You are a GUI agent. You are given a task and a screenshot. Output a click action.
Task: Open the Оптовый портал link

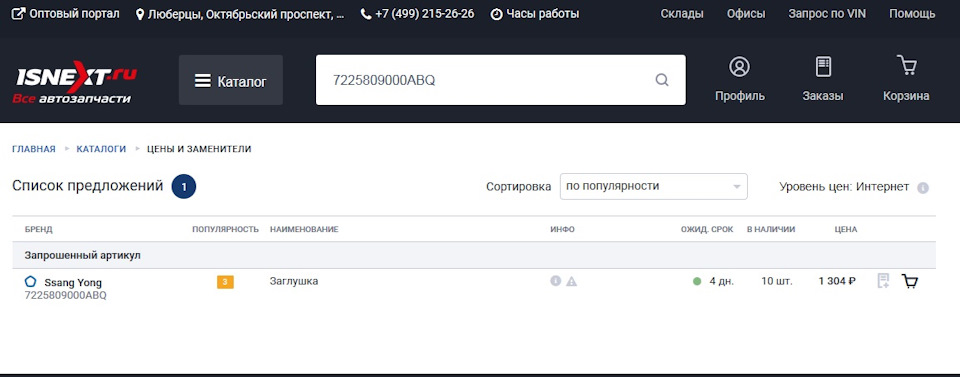click(x=66, y=13)
